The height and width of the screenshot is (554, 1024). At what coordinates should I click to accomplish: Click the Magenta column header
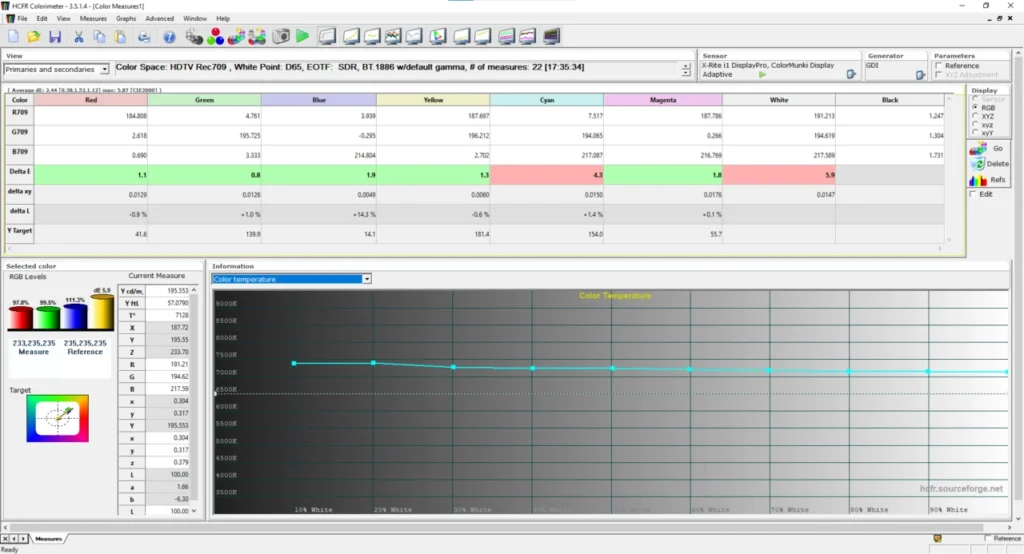coord(663,100)
